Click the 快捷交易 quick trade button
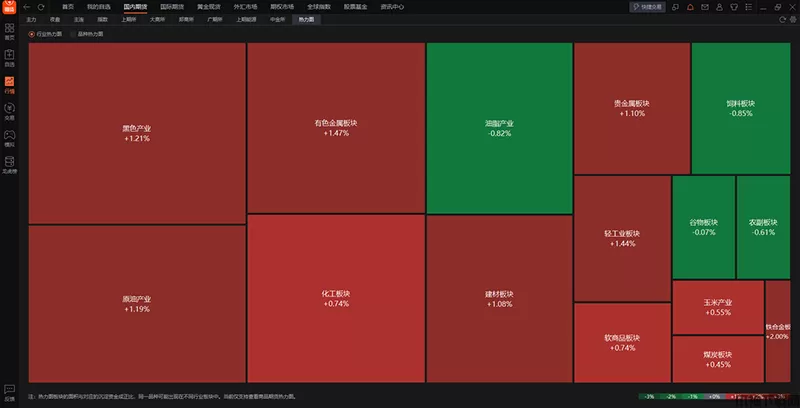Viewport: 800px width, 408px height. point(650,6)
